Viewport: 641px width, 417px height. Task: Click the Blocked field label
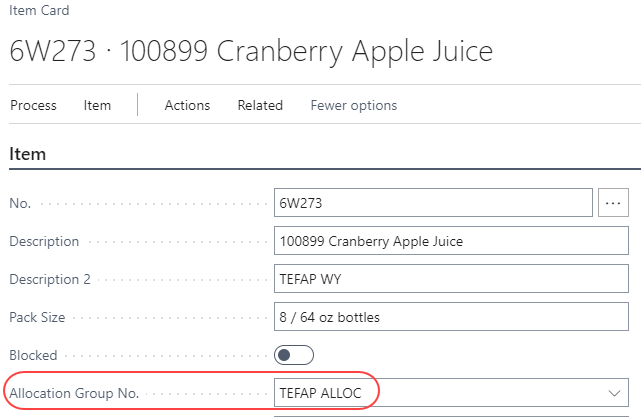coord(33,355)
